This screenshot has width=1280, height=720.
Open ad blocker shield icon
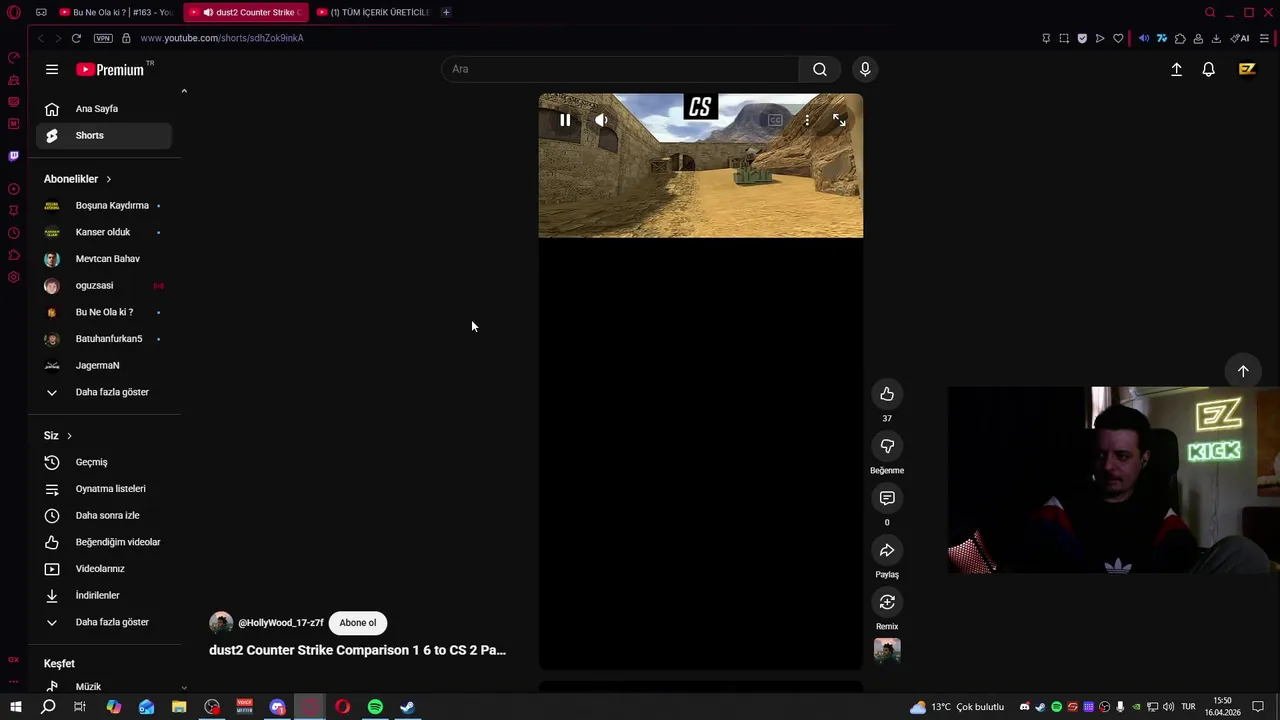tap(1082, 38)
